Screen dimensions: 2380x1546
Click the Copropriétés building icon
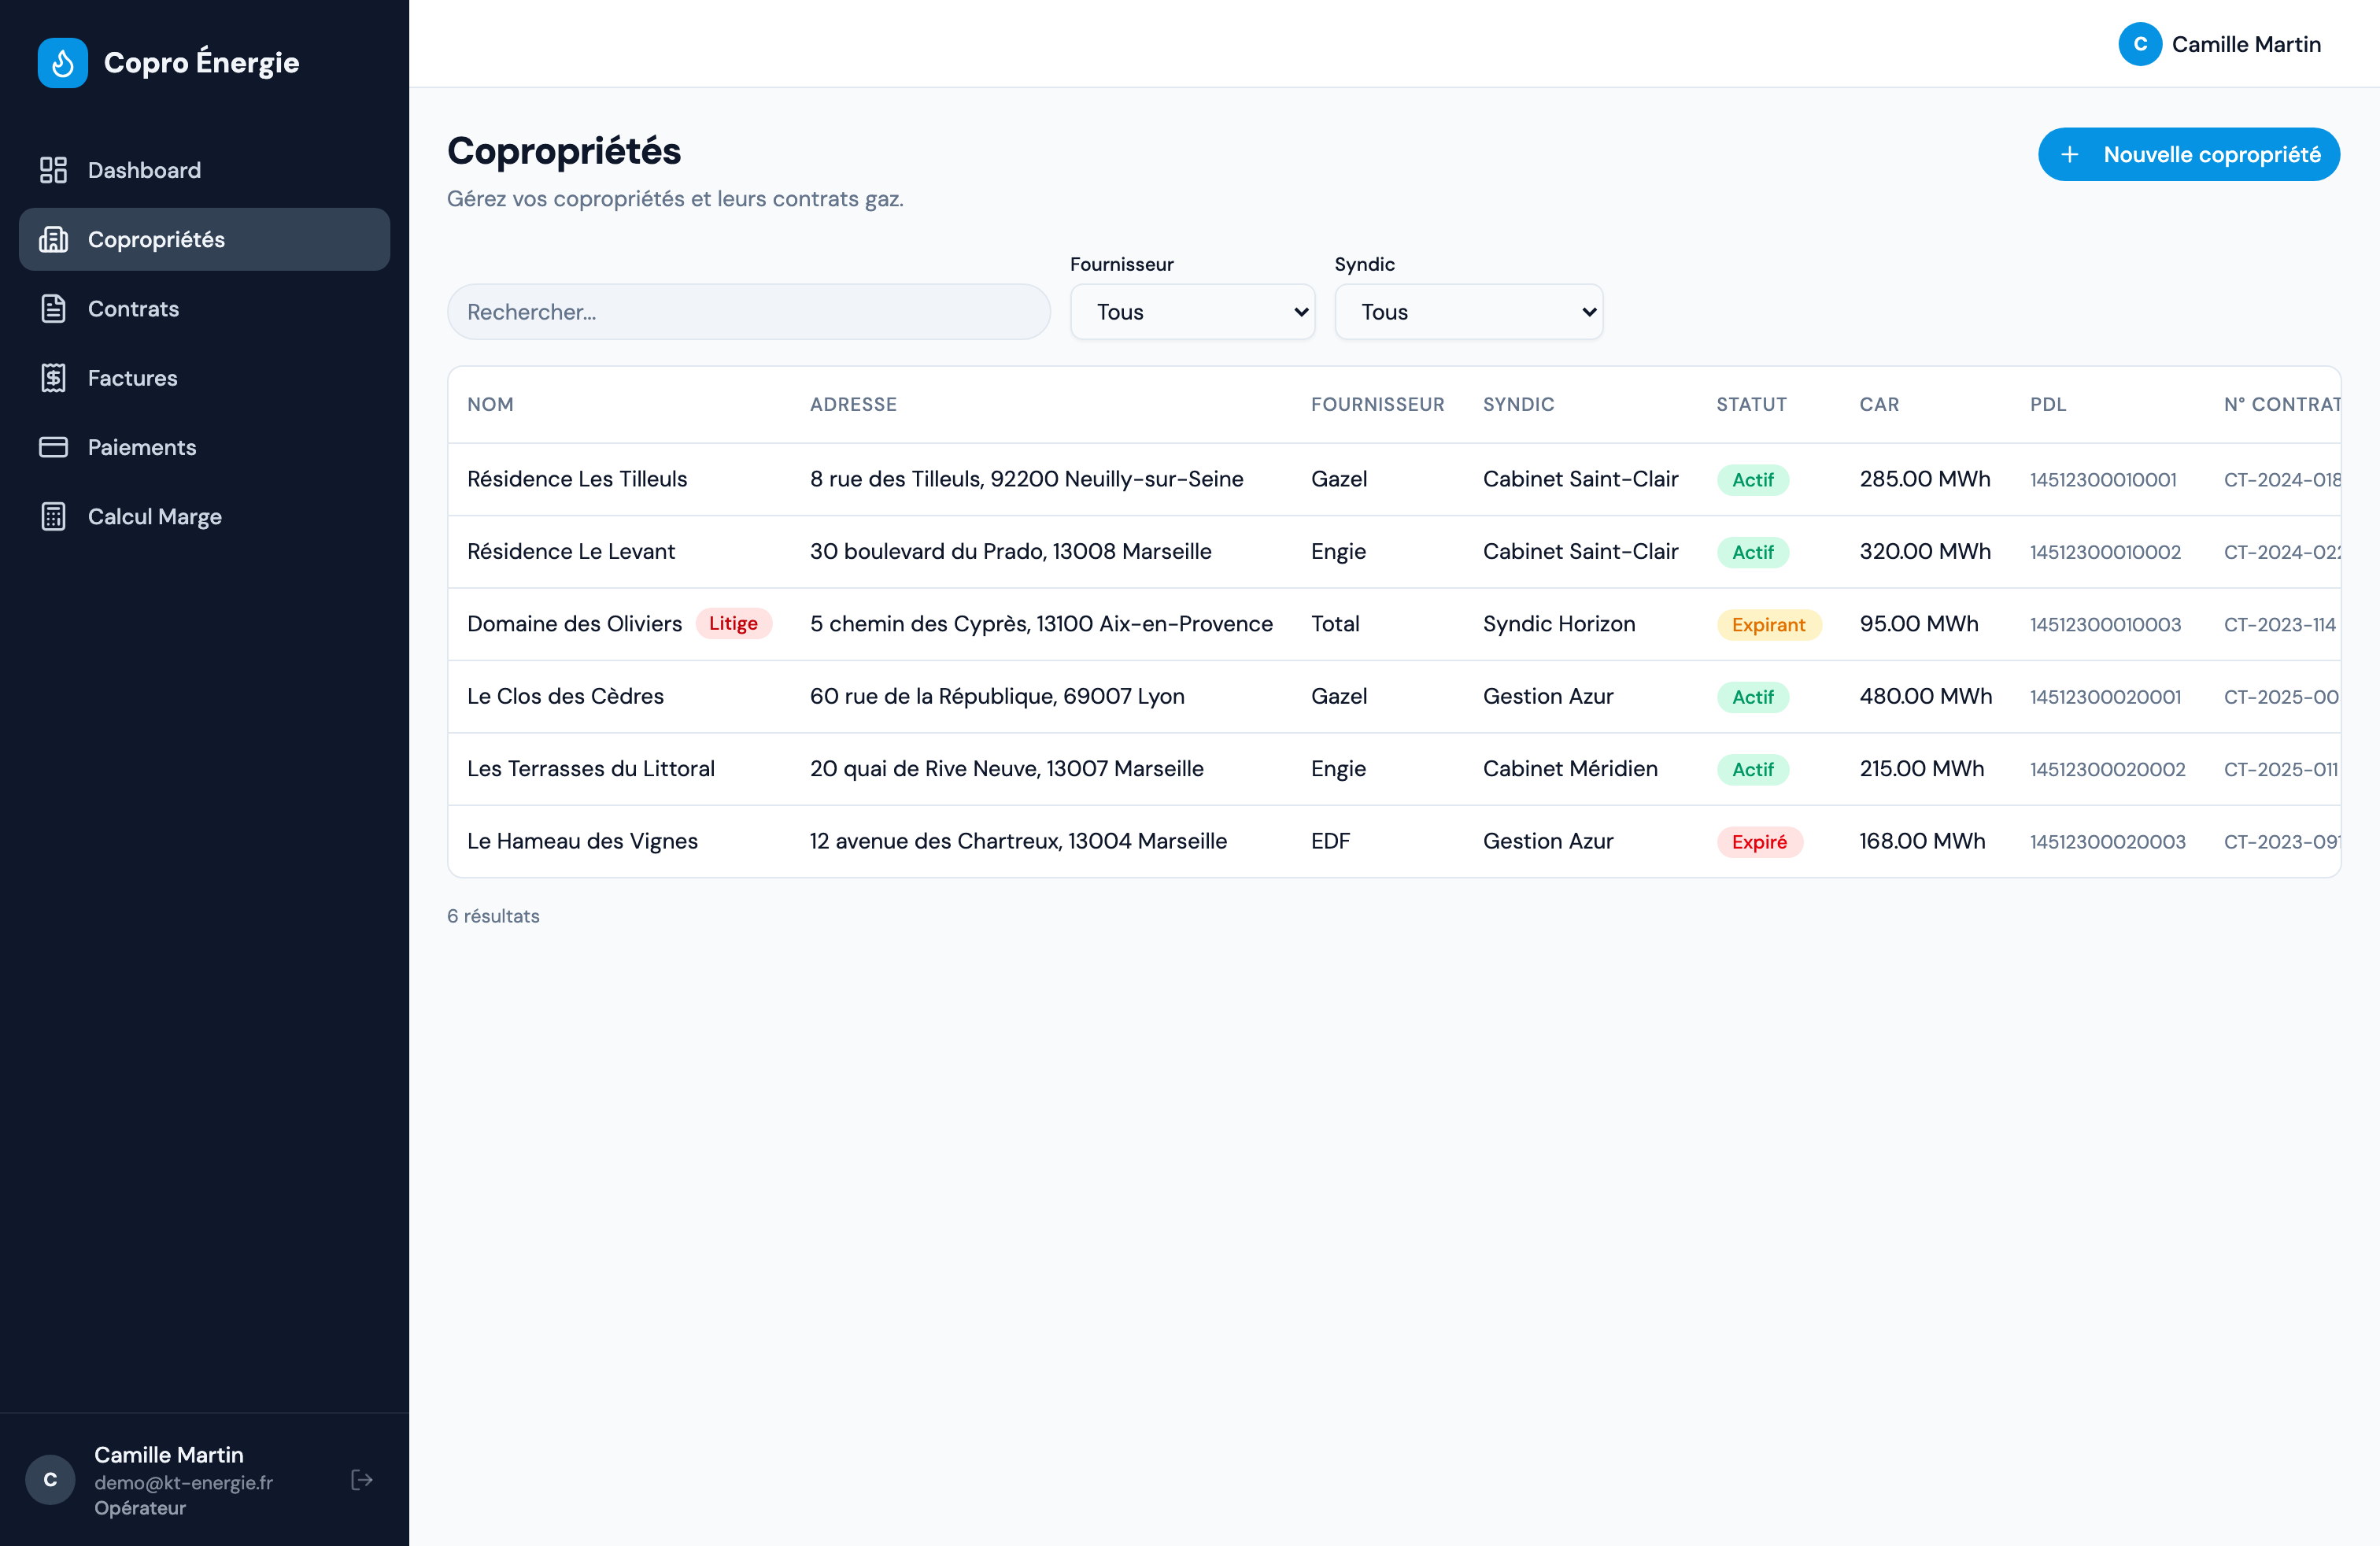(53, 239)
